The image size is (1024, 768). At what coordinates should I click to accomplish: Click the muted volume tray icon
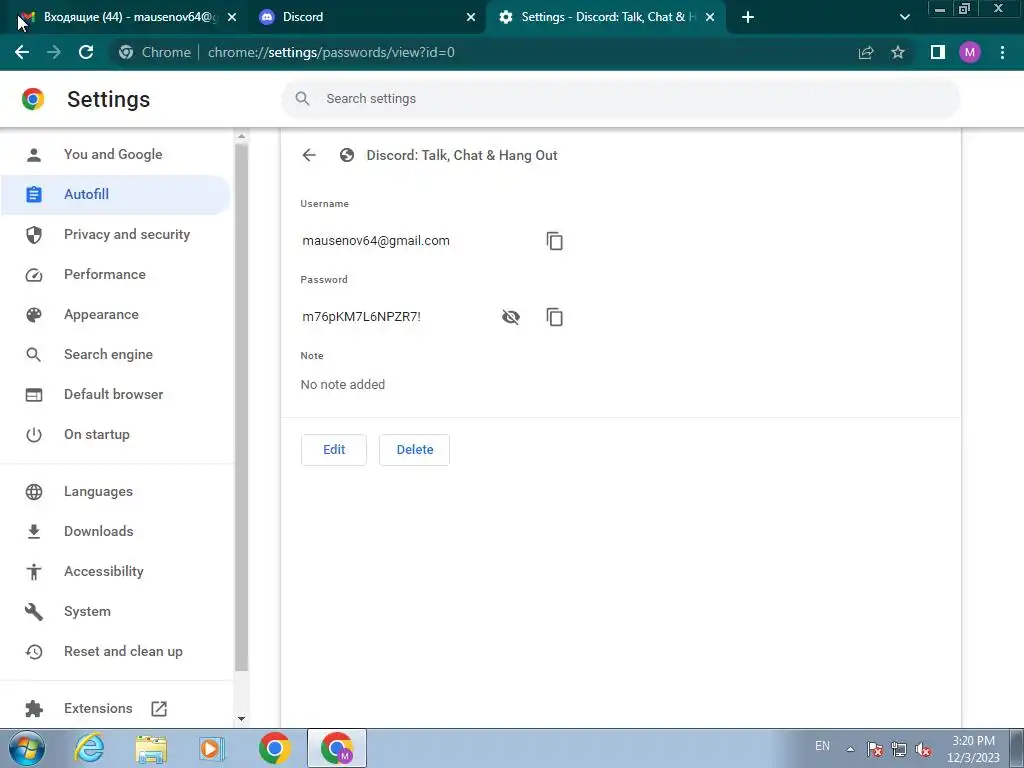tap(923, 749)
